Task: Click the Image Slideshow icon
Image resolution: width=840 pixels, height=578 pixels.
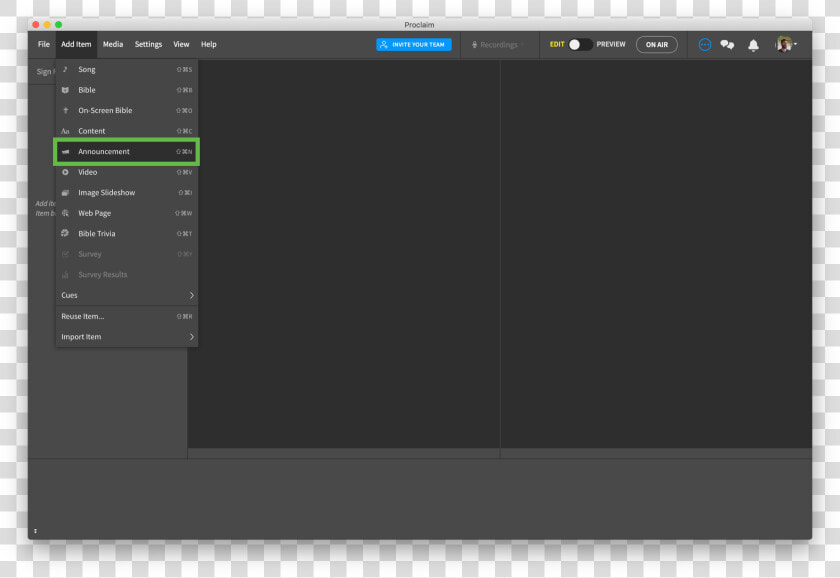Action: tap(65, 193)
